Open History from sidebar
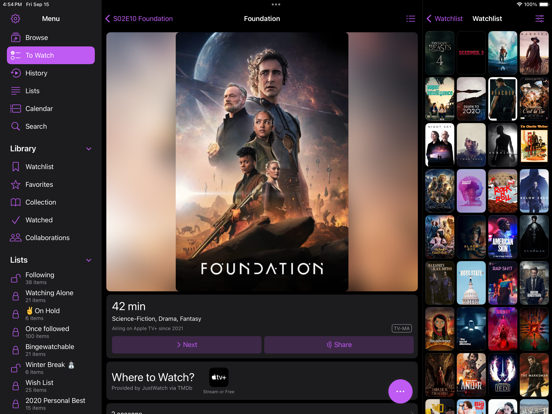Image resolution: width=552 pixels, height=414 pixels. [x=51, y=73]
